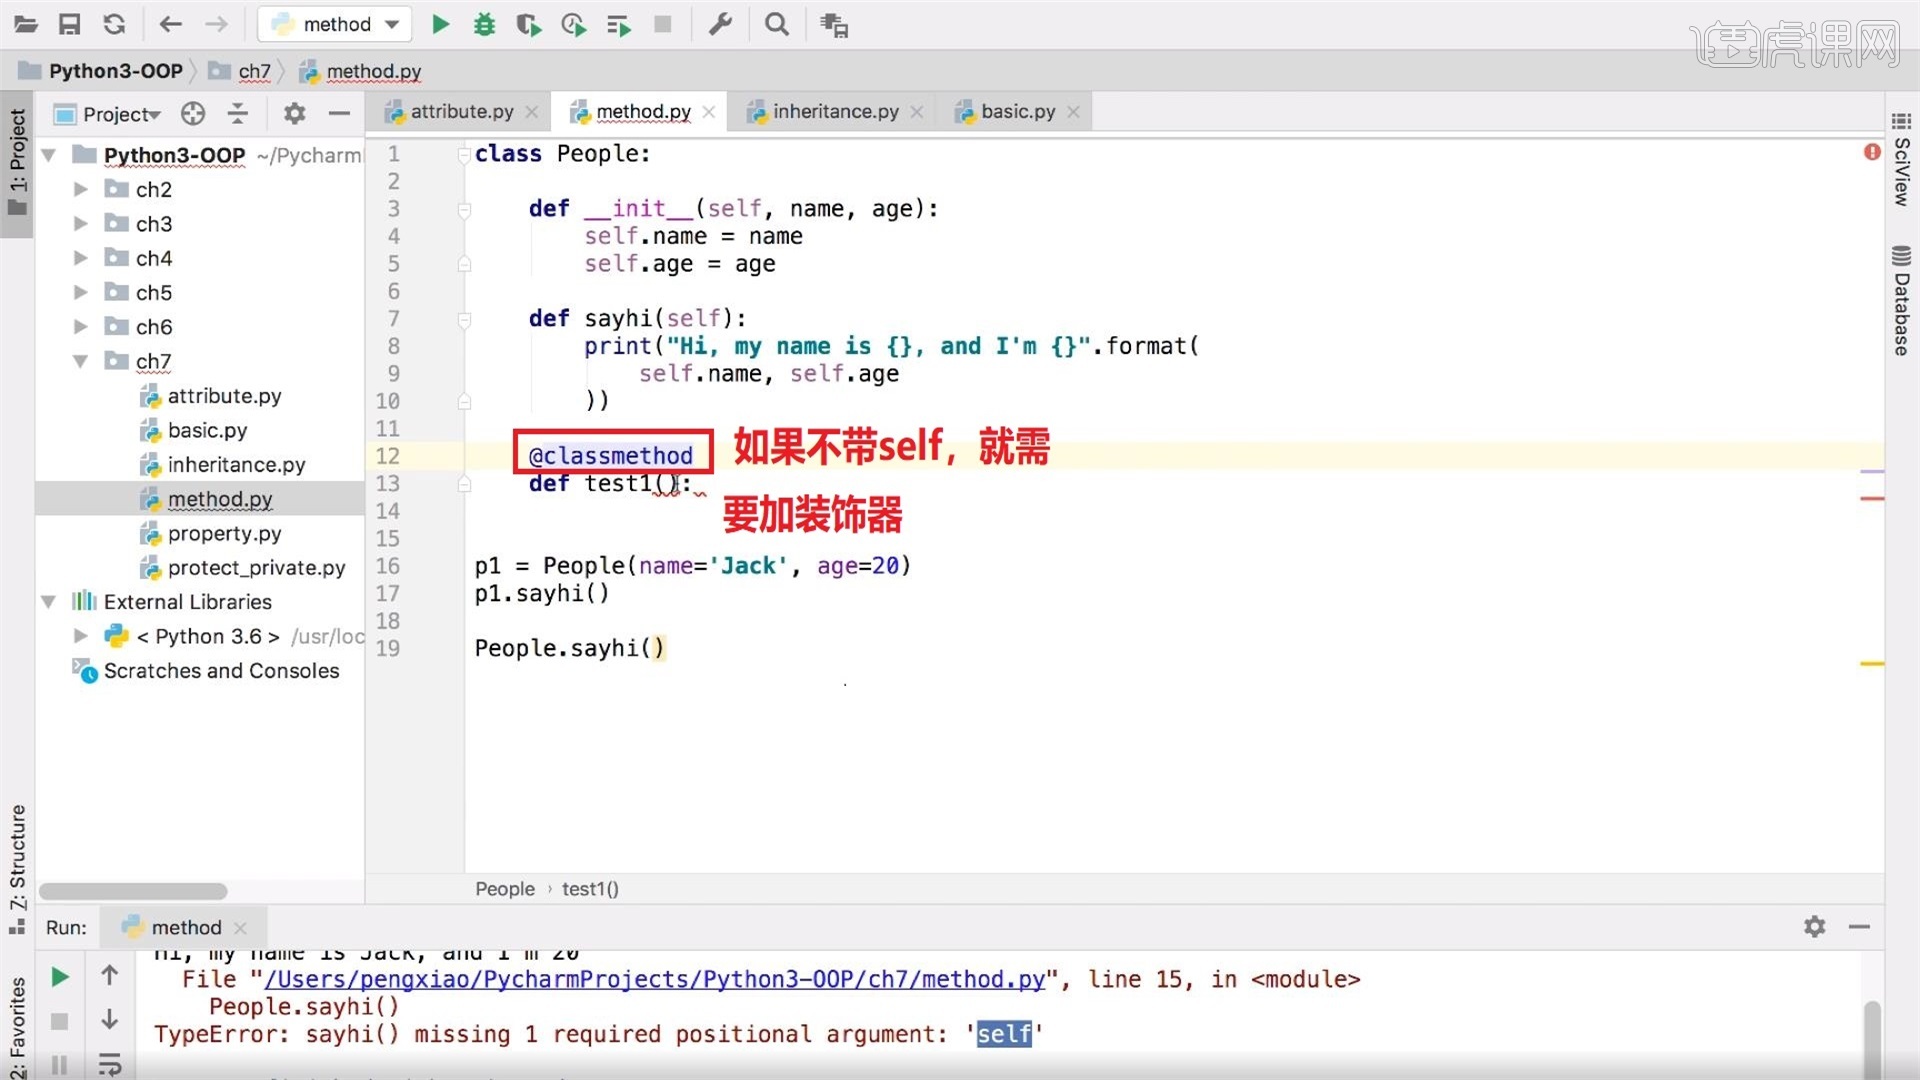This screenshot has height=1080, width=1920.
Task: Open Run console settings gear
Action: coord(1814,927)
